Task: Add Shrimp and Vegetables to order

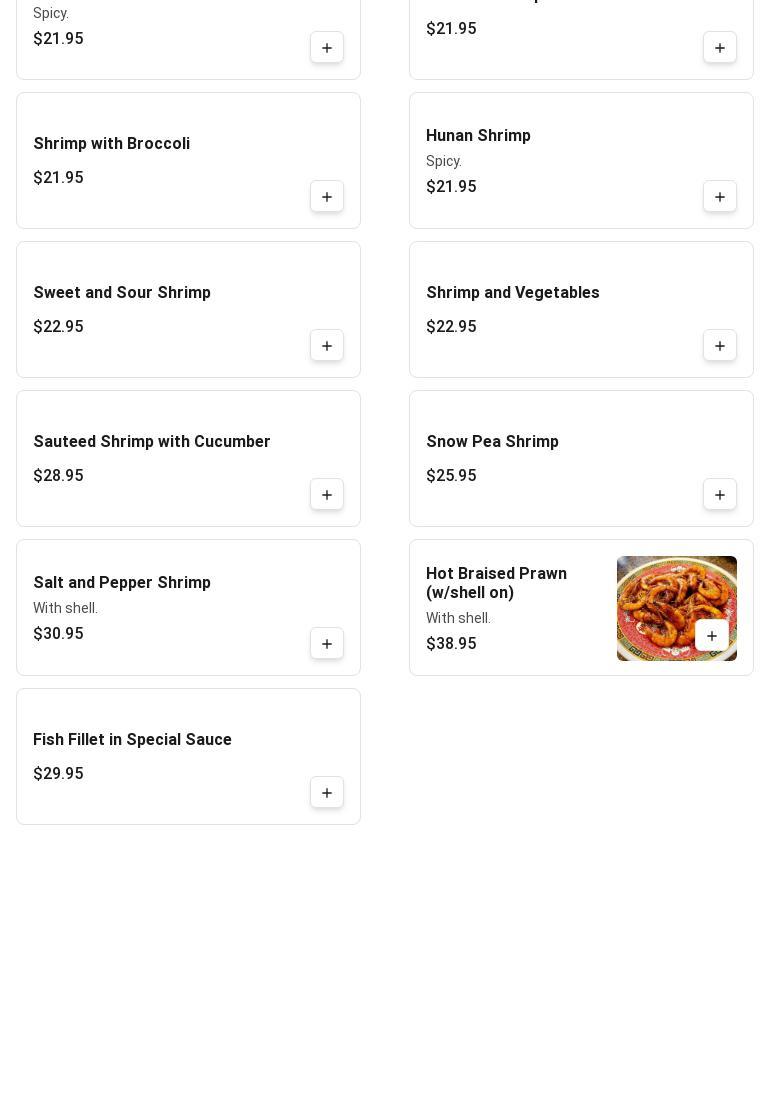Action: pos(719,346)
